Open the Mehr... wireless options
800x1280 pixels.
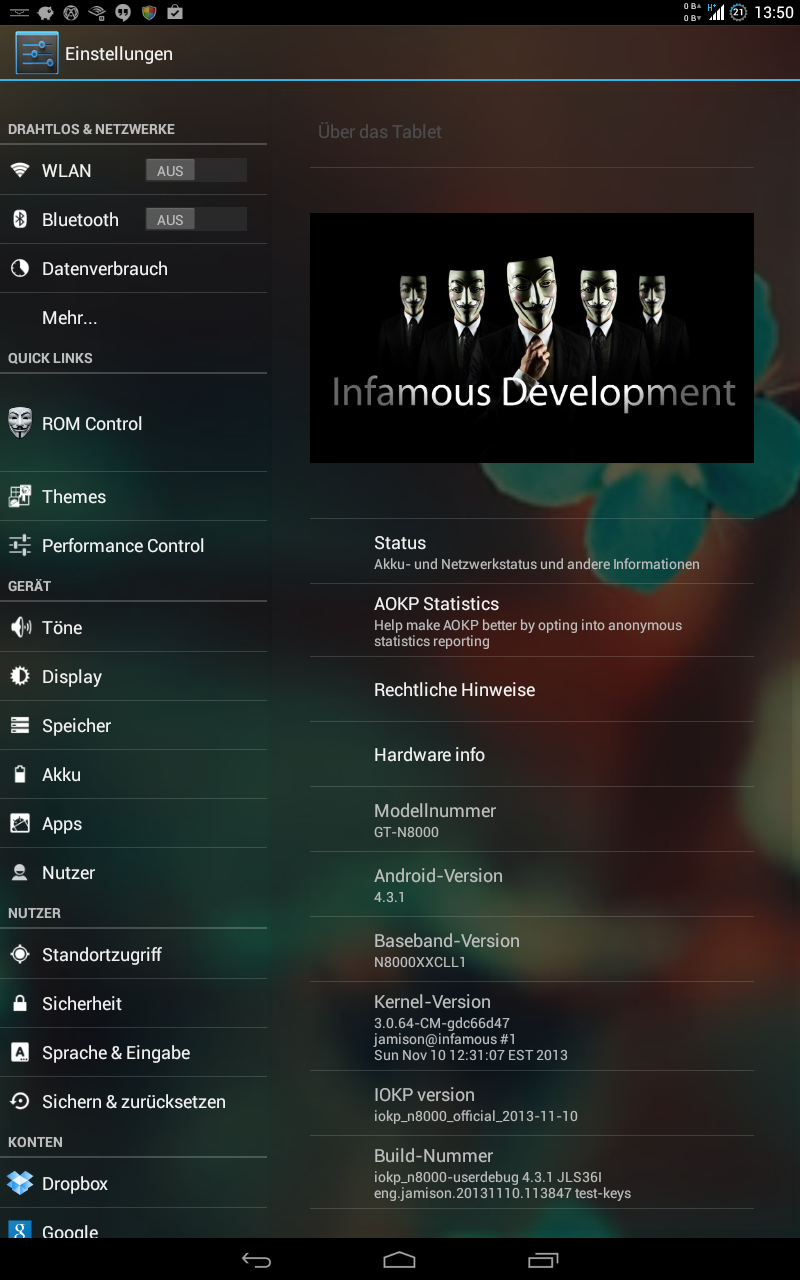point(133,318)
